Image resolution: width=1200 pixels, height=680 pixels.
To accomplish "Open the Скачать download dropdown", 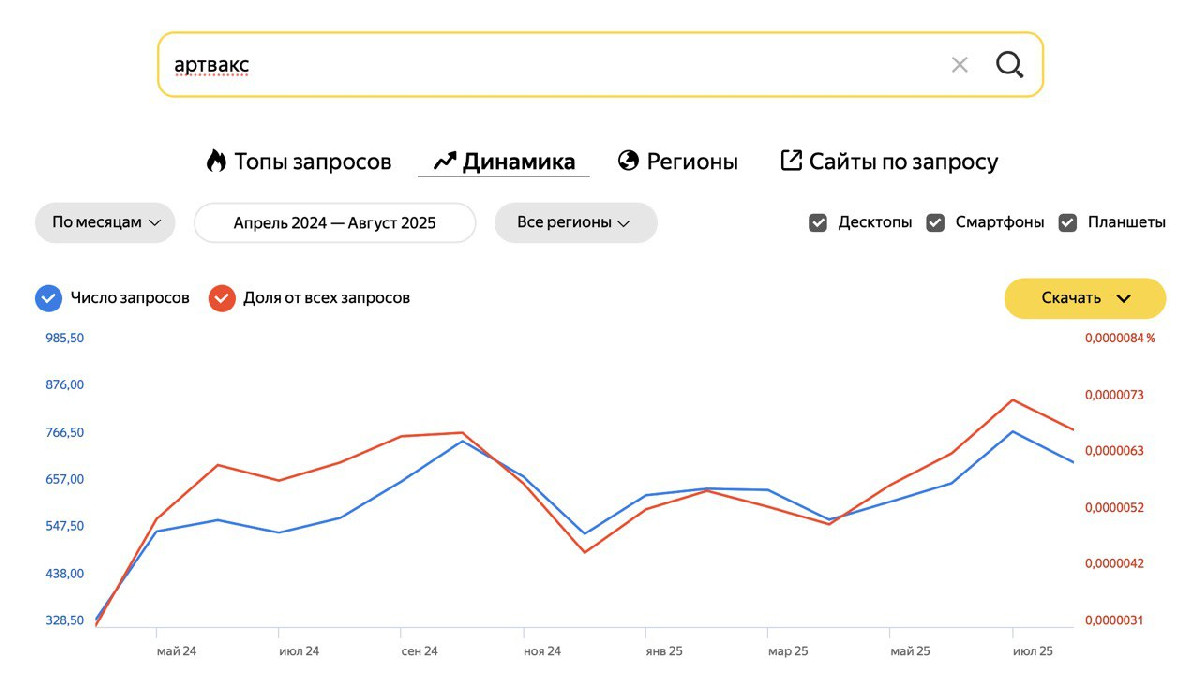I will pos(1085,298).
